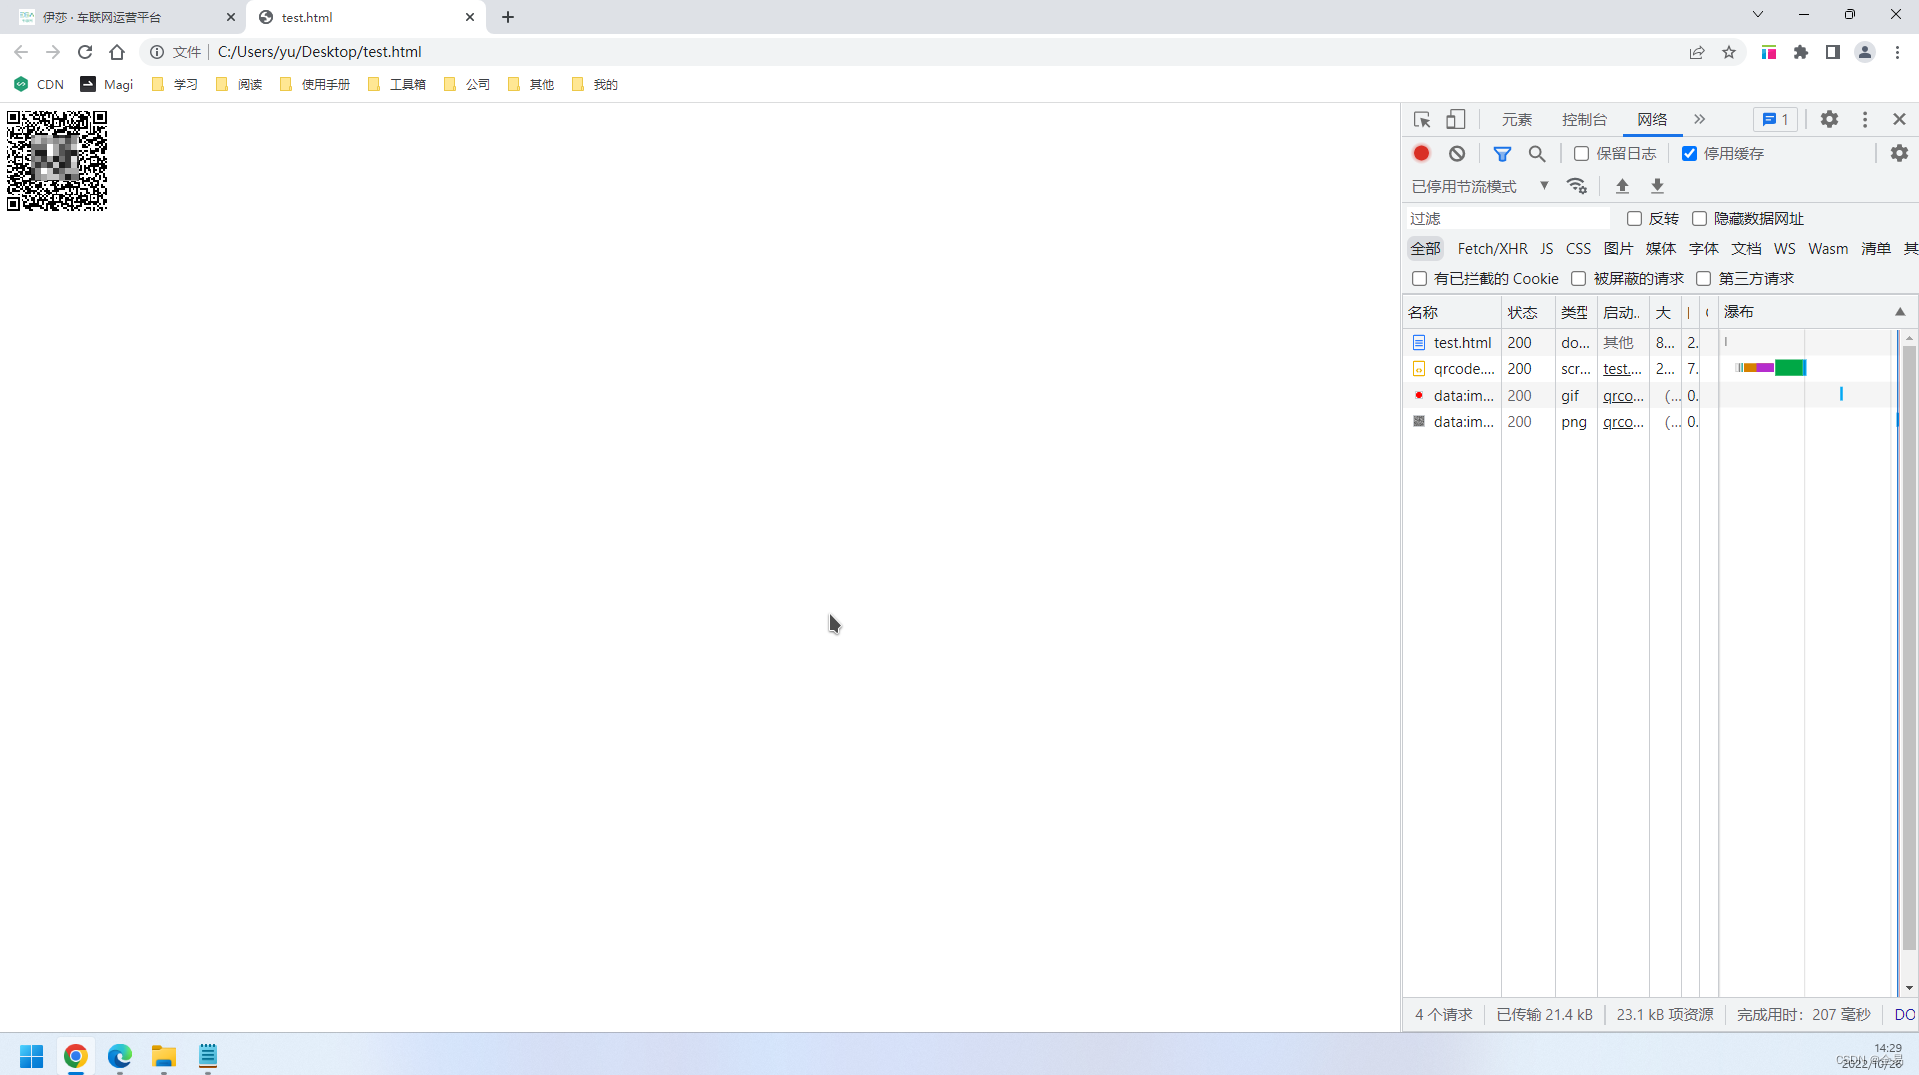Click the network table vertical scrollbar
Viewport: 1919px width, 1075px height.
(x=1908, y=650)
